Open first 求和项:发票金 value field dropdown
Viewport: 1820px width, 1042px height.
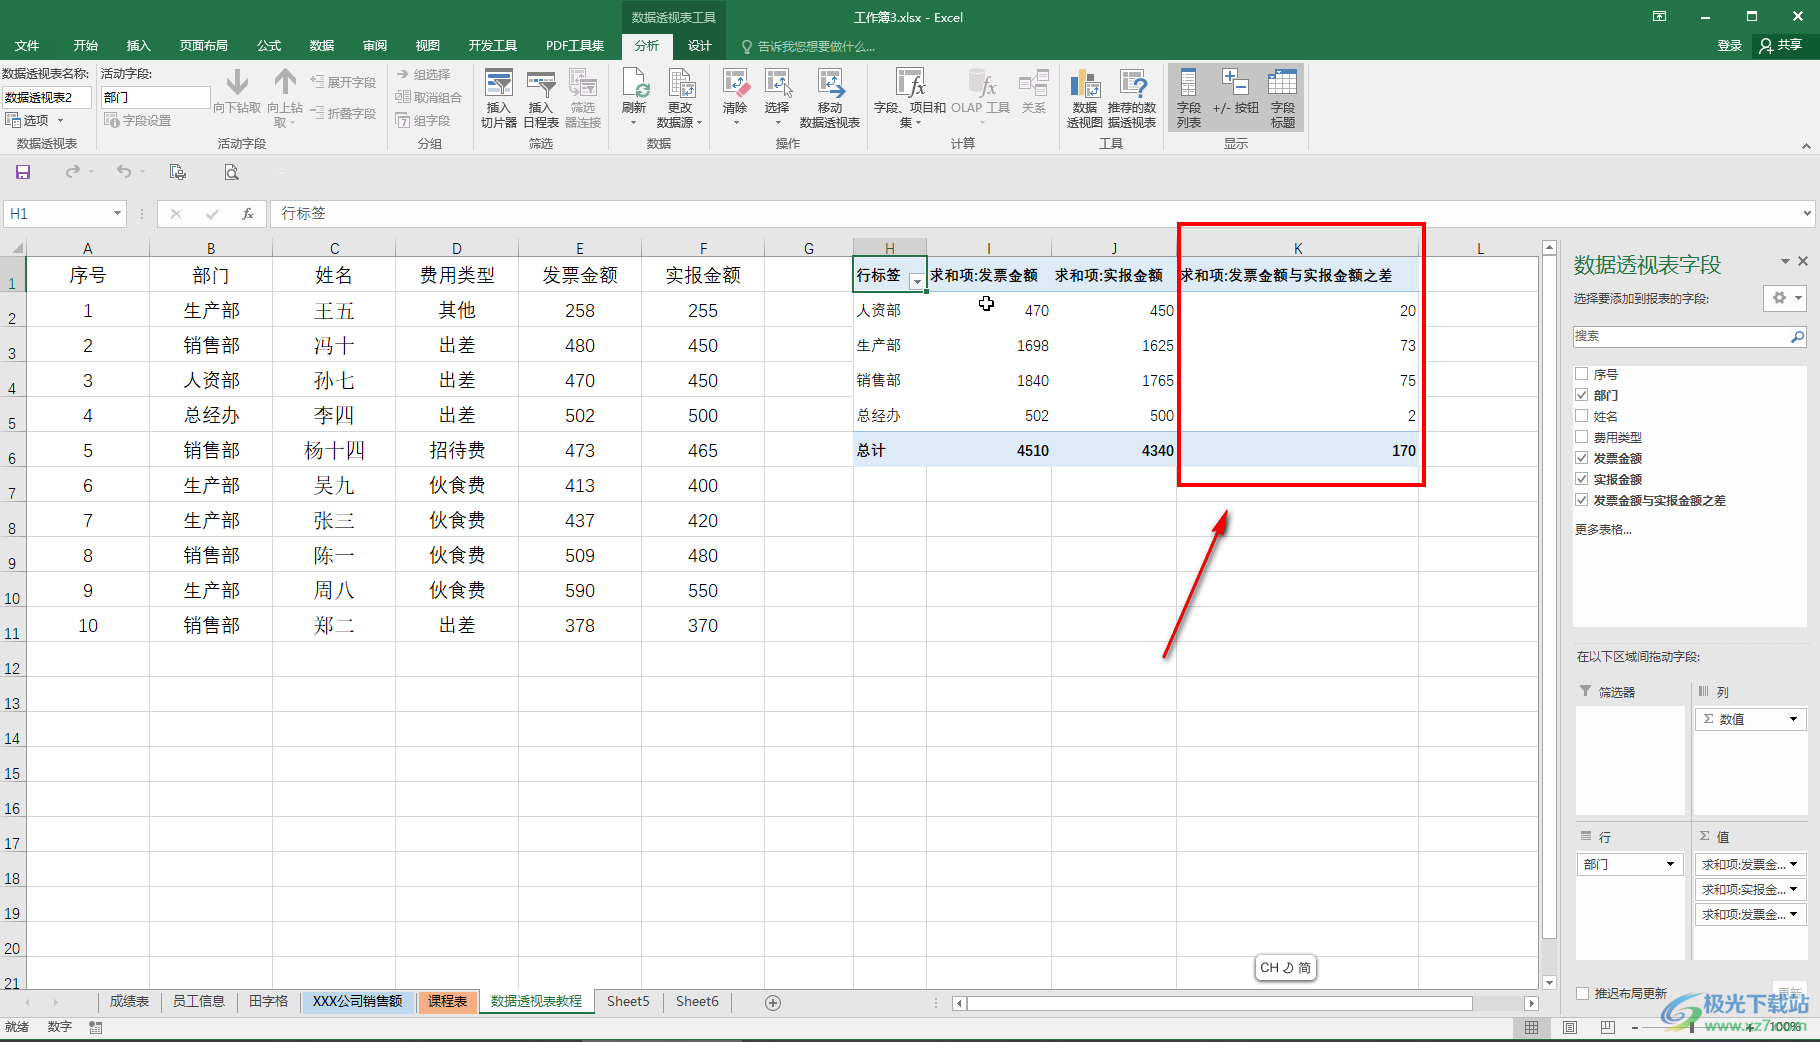(1793, 864)
